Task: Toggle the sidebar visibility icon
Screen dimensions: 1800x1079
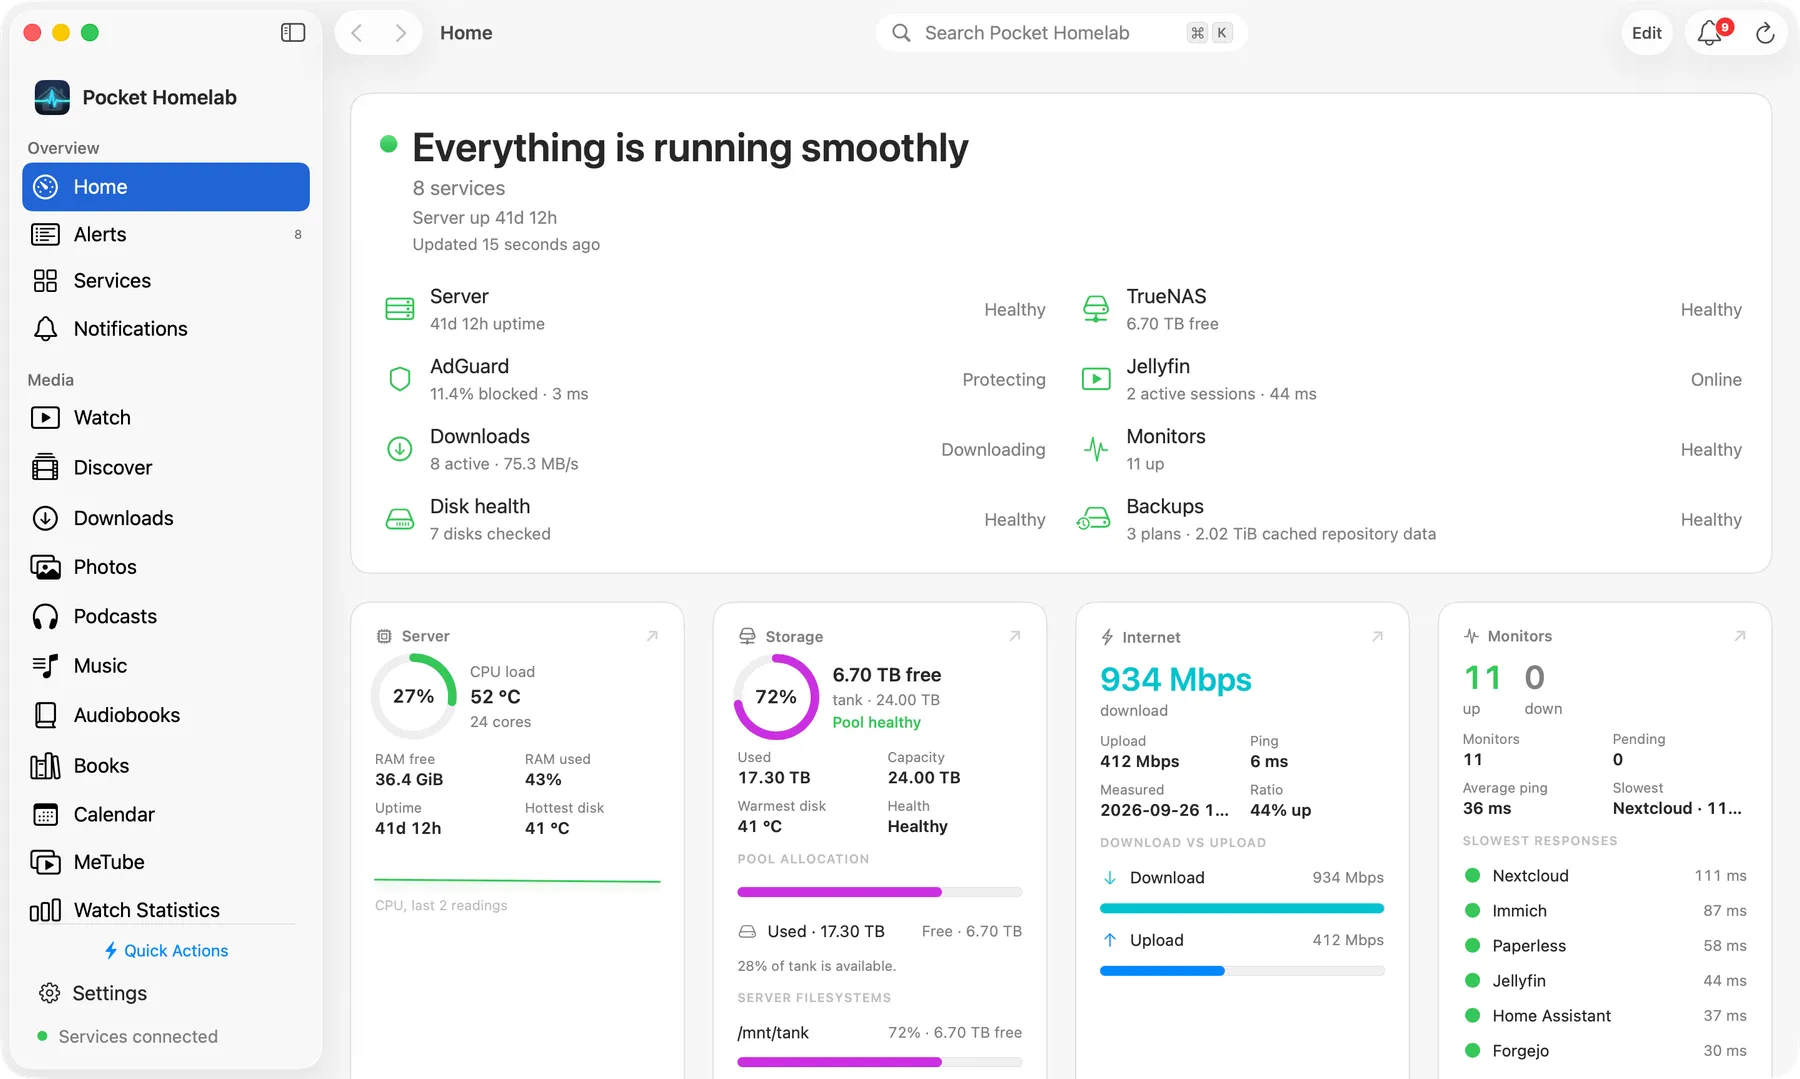Action: (x=293, y=33)
